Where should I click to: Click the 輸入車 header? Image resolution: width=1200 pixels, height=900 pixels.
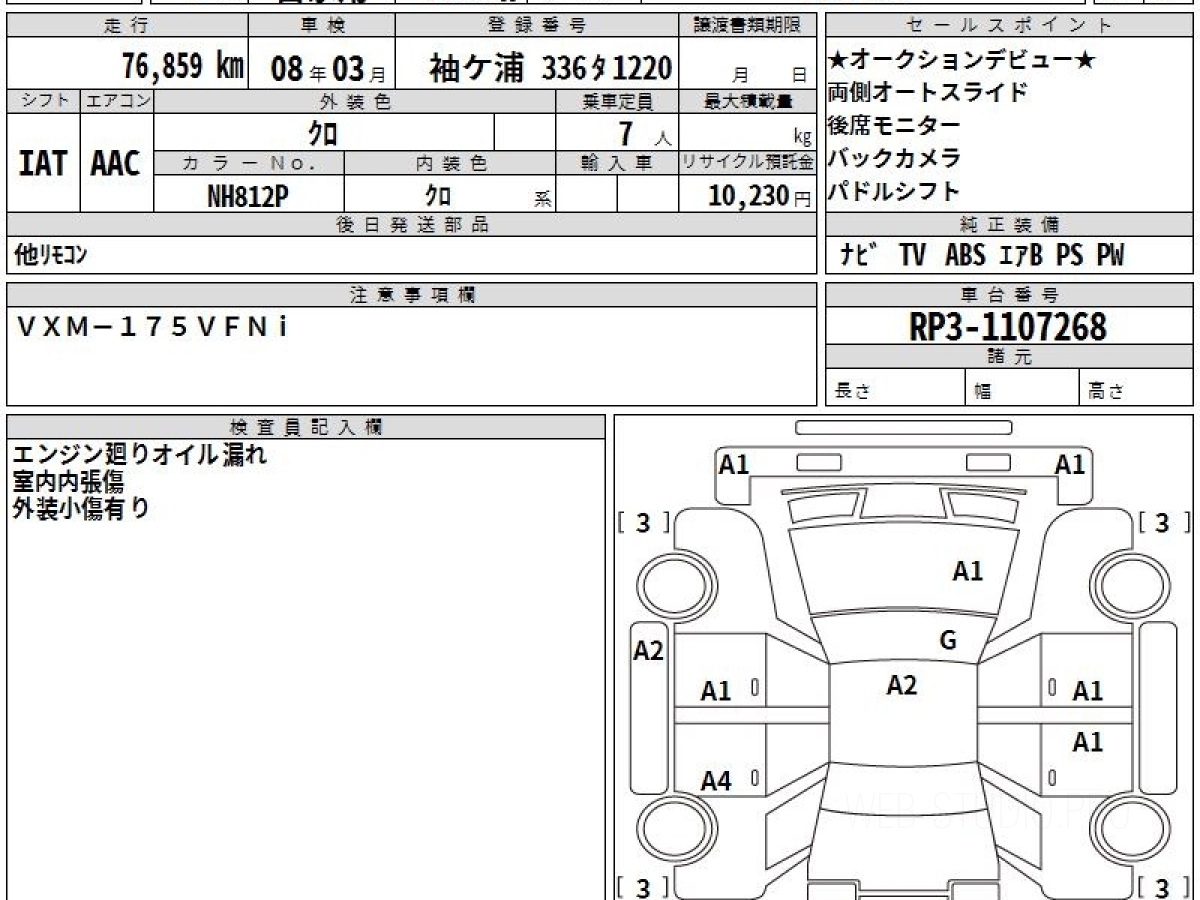tap(616, 163)
